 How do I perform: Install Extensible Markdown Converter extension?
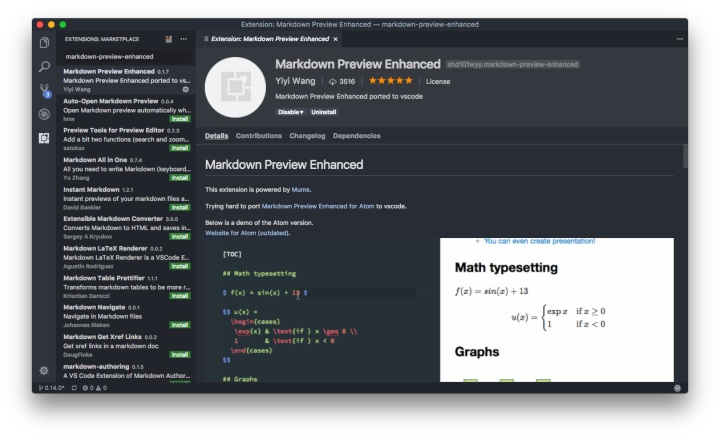pos(180,237)
